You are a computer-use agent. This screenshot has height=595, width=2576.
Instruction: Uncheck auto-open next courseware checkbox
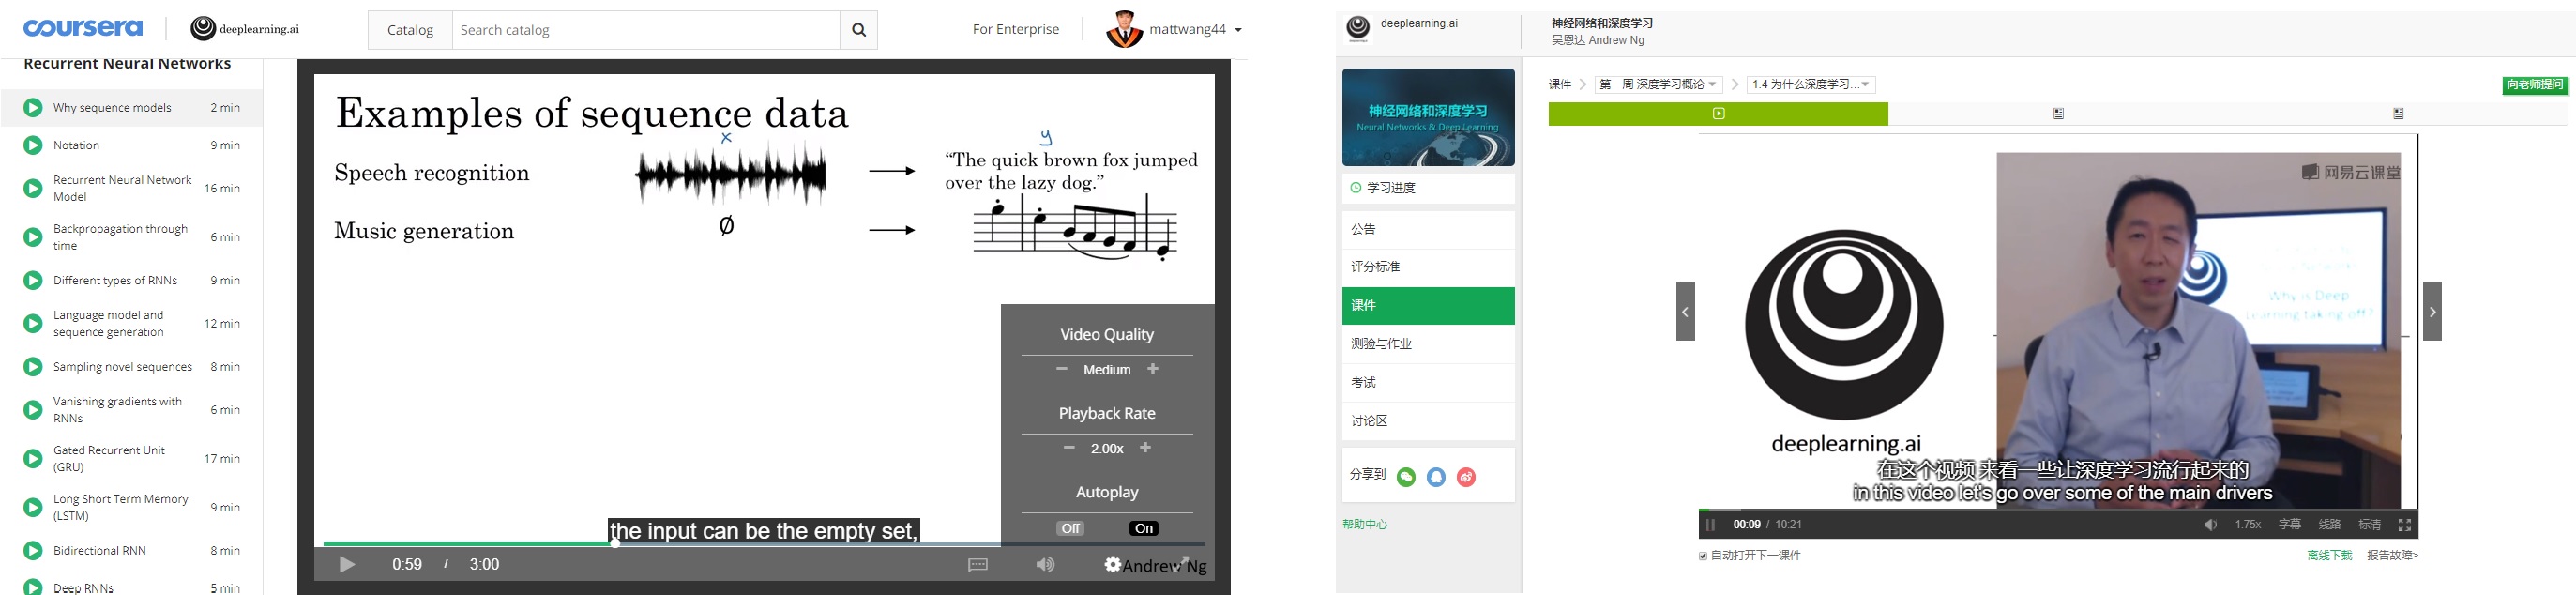[1703, 556]
